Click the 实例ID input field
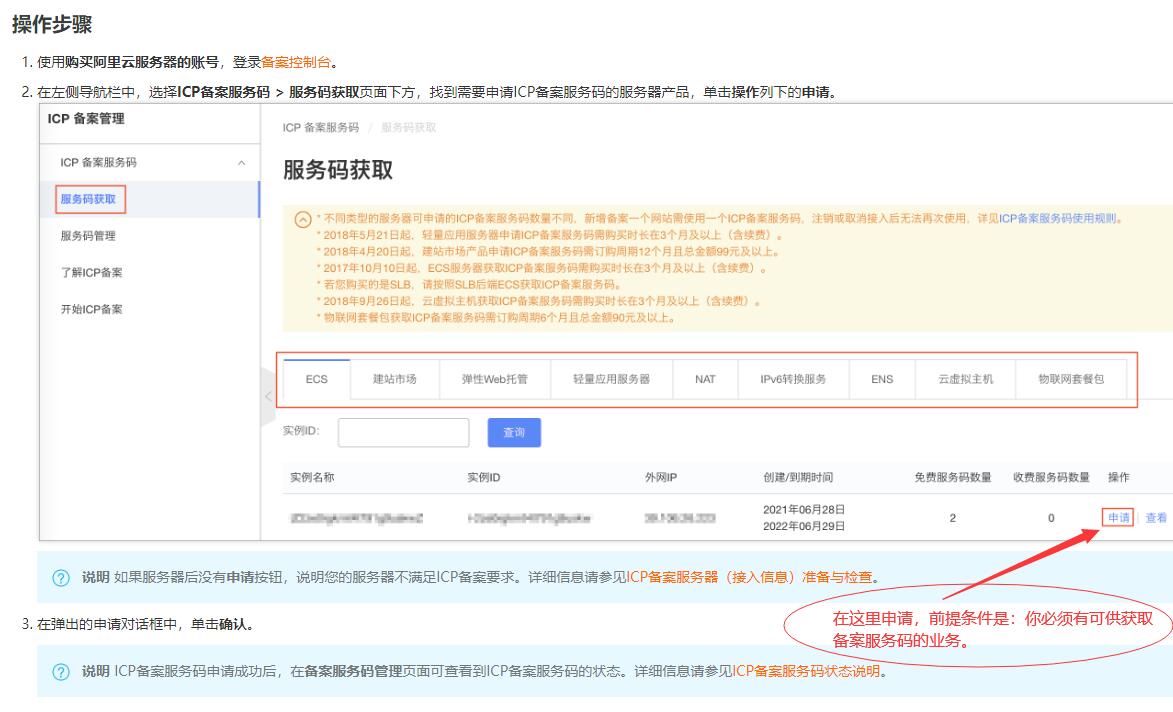The height and width of the screenshot is (712, 1173). point(404,432)
